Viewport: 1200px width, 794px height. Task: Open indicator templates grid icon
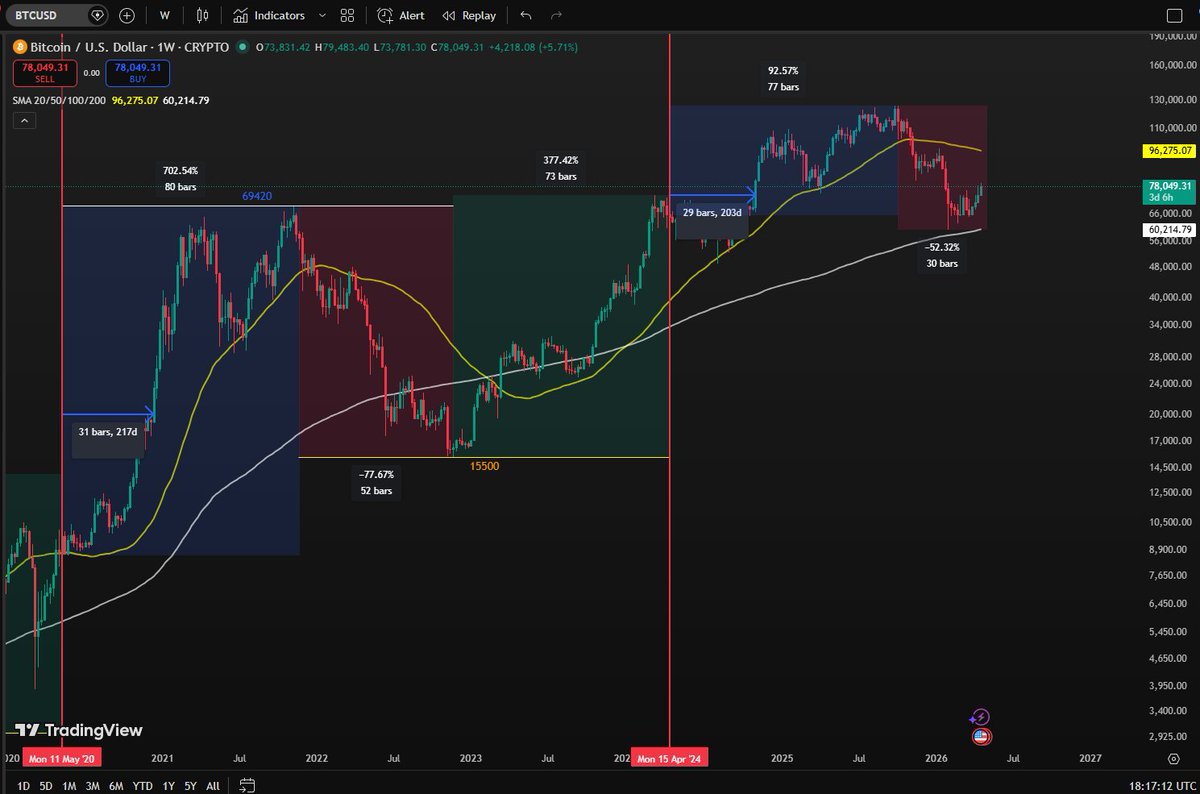point(347,16)
